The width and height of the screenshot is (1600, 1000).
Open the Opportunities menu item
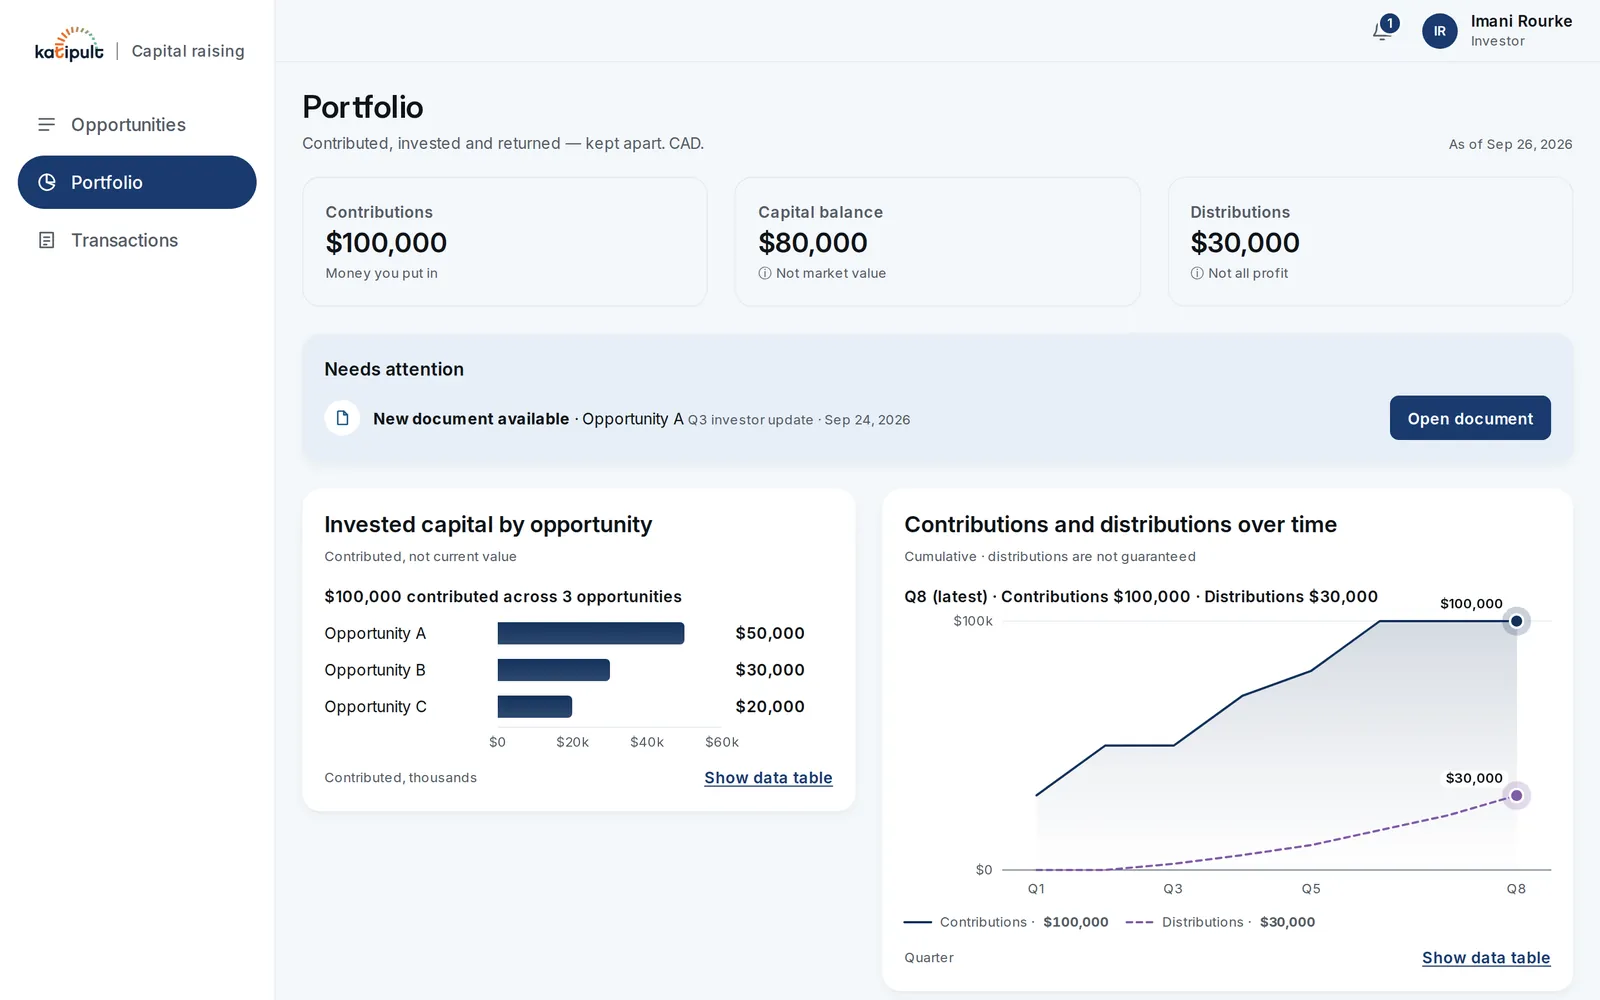tap(137, 125)
